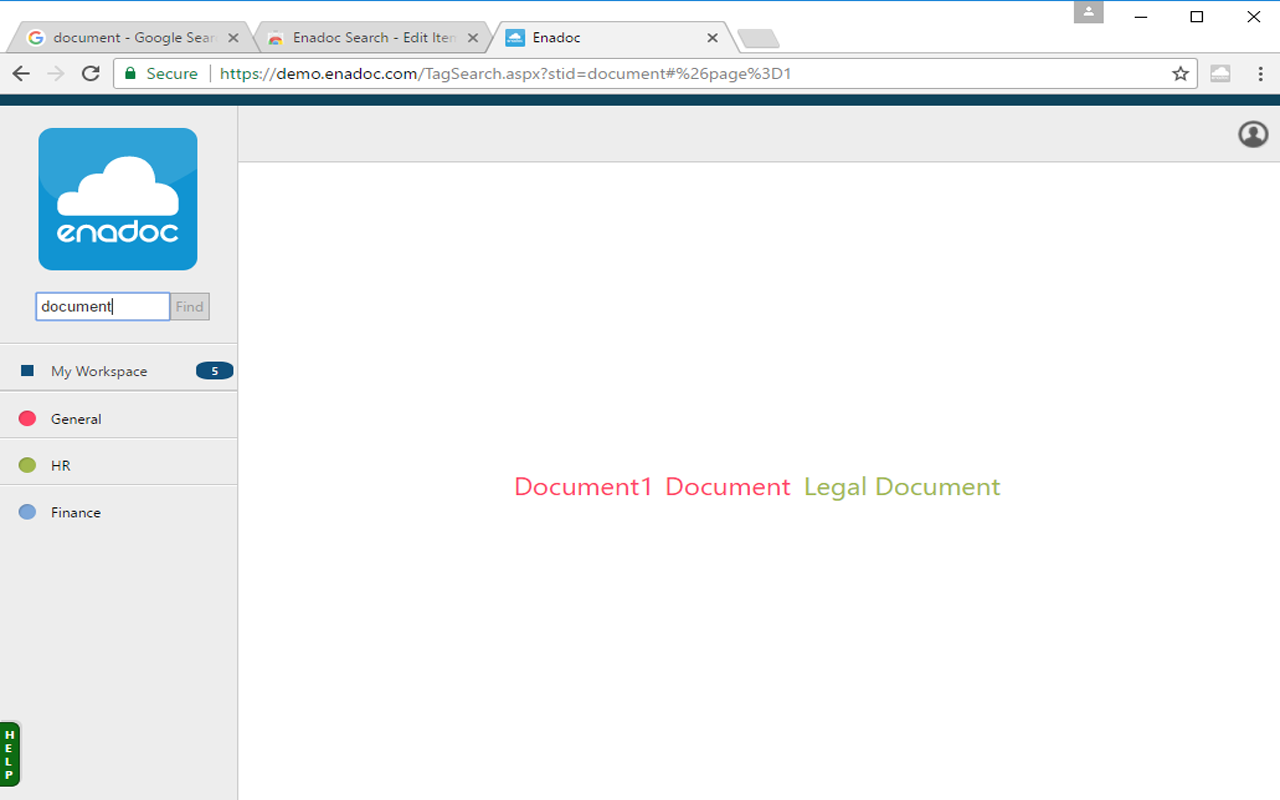
Task: Click the browser forward arrow
Action: [56, 73]
